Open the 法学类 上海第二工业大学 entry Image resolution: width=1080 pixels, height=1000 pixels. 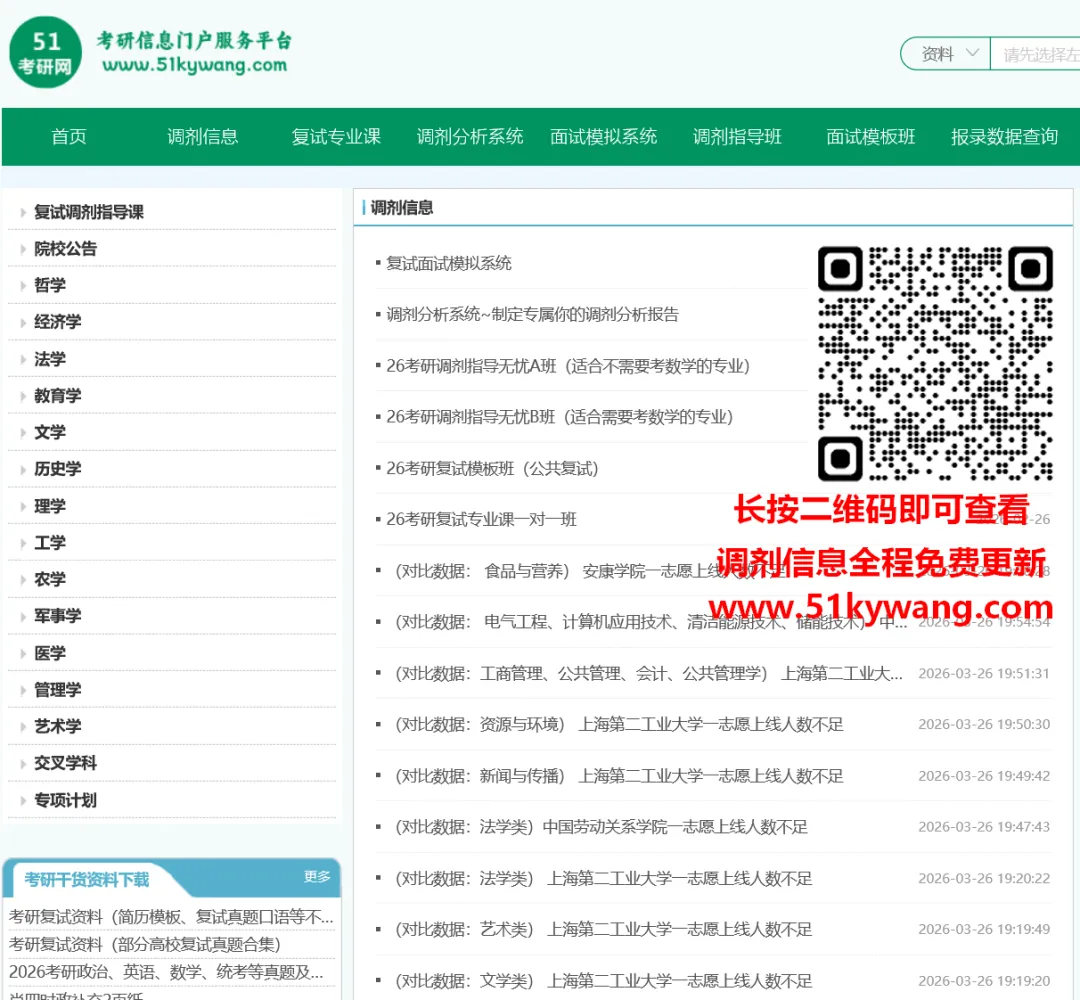(x=603, y=879)
